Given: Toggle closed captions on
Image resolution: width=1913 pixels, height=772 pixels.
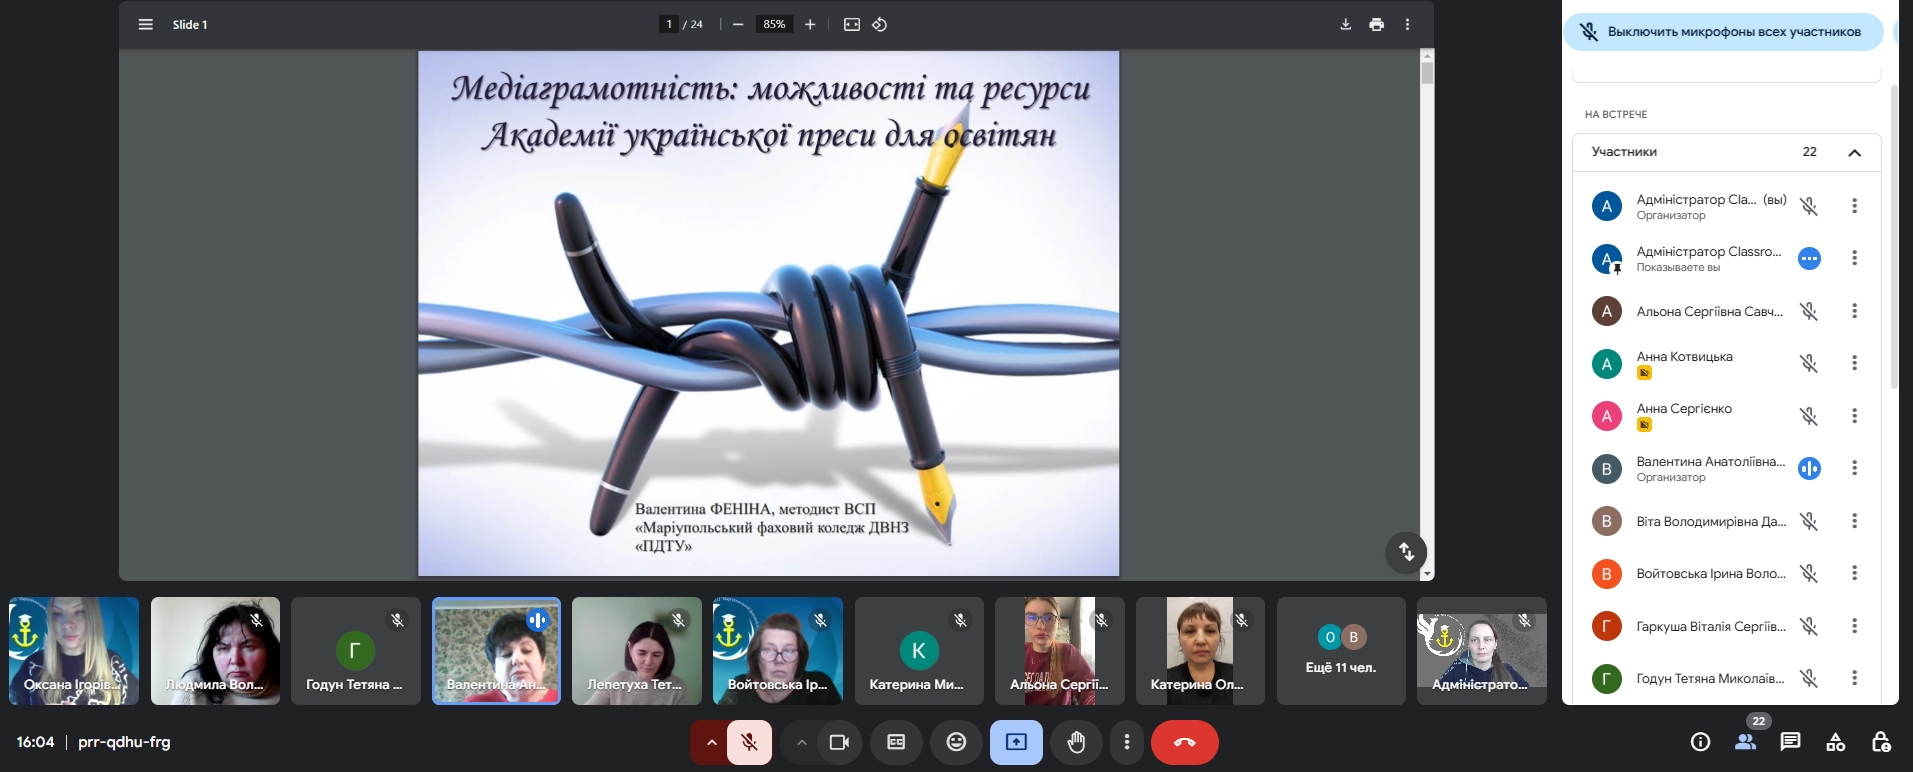Looking at the screenshot, I should pos(896,742).
